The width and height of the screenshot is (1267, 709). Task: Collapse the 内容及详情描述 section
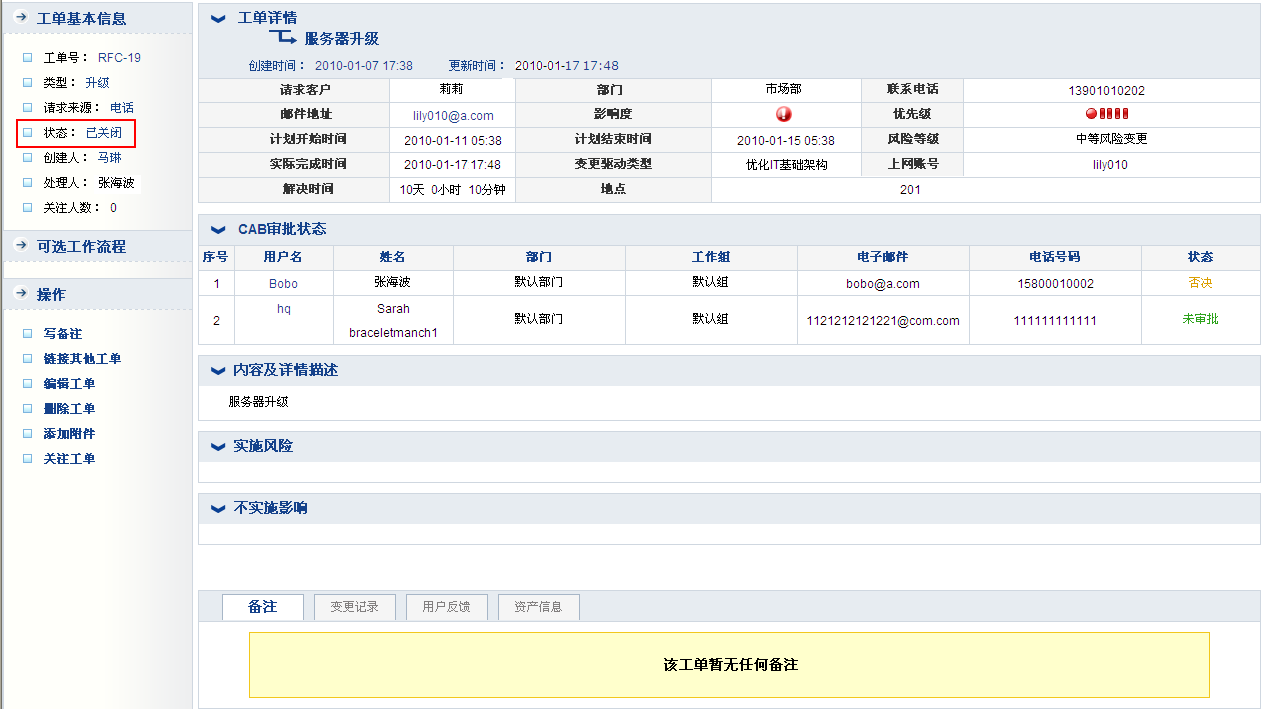click(218, 370)
